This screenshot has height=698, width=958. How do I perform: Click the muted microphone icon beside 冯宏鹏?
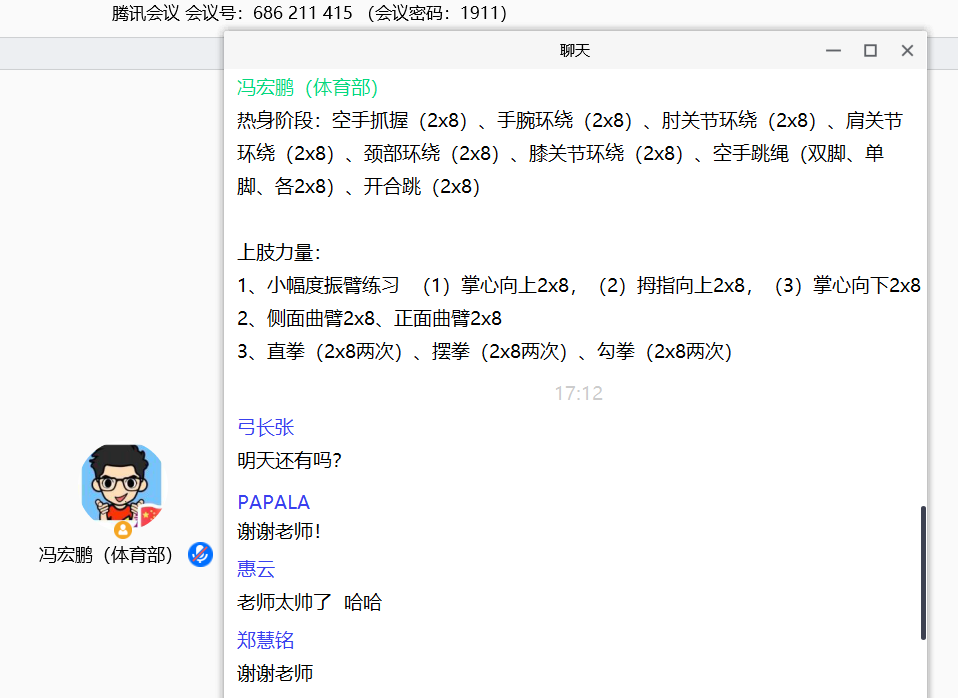[x=200, y=554]
